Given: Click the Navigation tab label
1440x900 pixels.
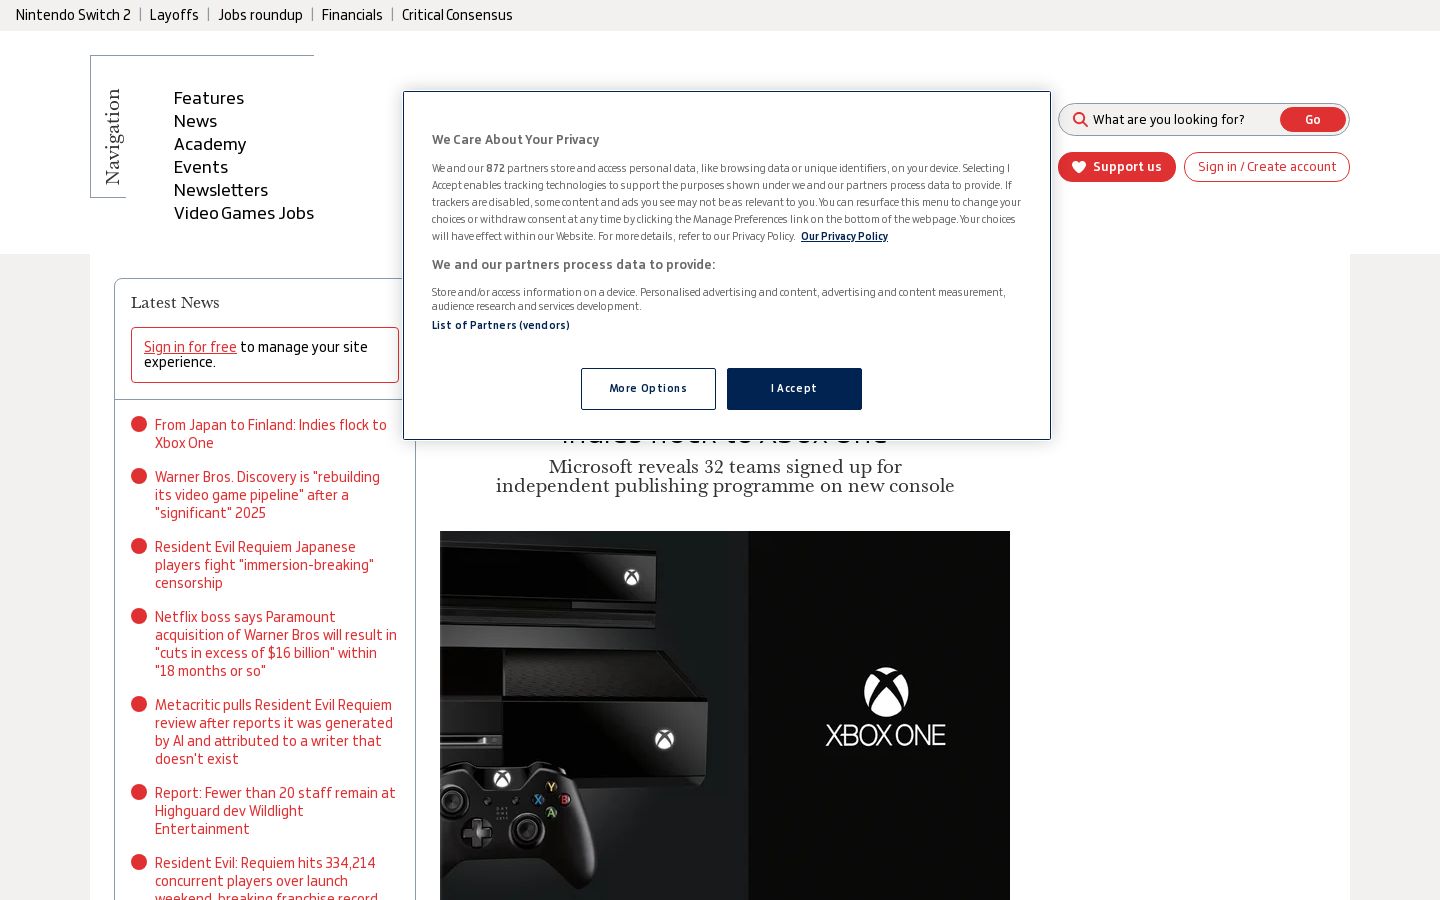Looking at the screenshot, I should coord(113,137).
